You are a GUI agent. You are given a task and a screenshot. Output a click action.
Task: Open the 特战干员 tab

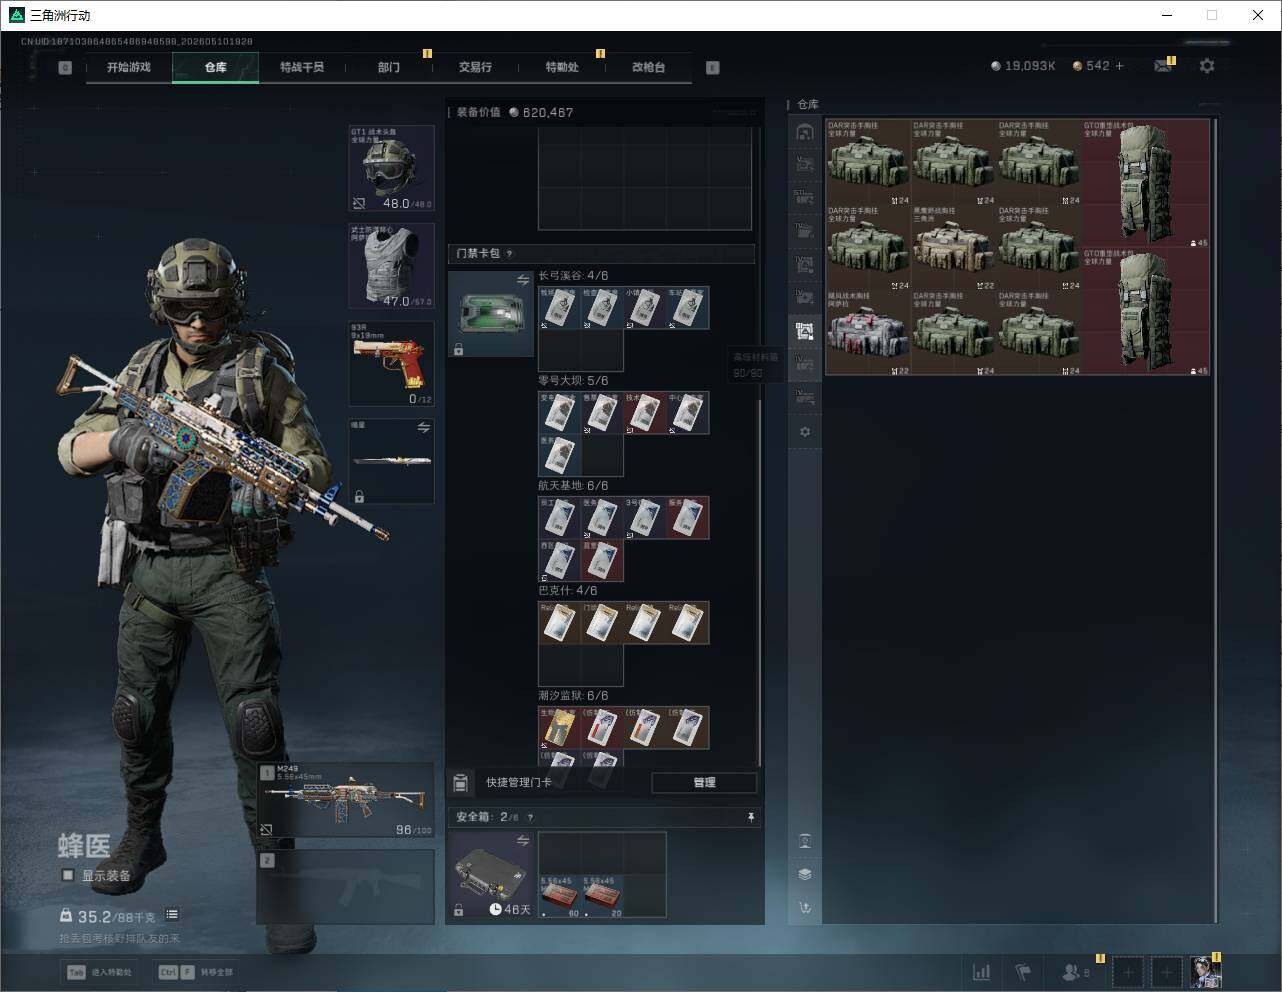pyautogui.click(x=302, y=67)
